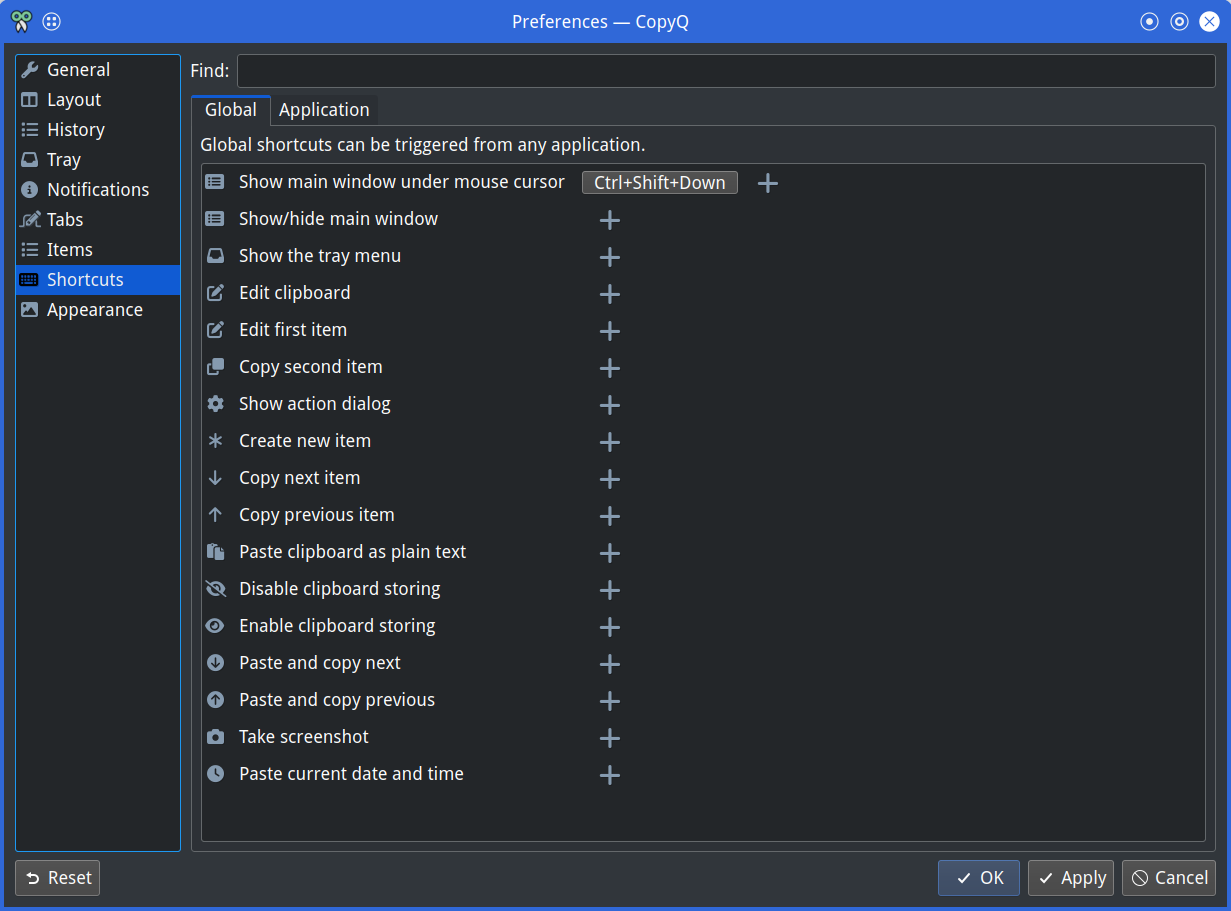Open the Global shortcuts tab

[230, 110]
